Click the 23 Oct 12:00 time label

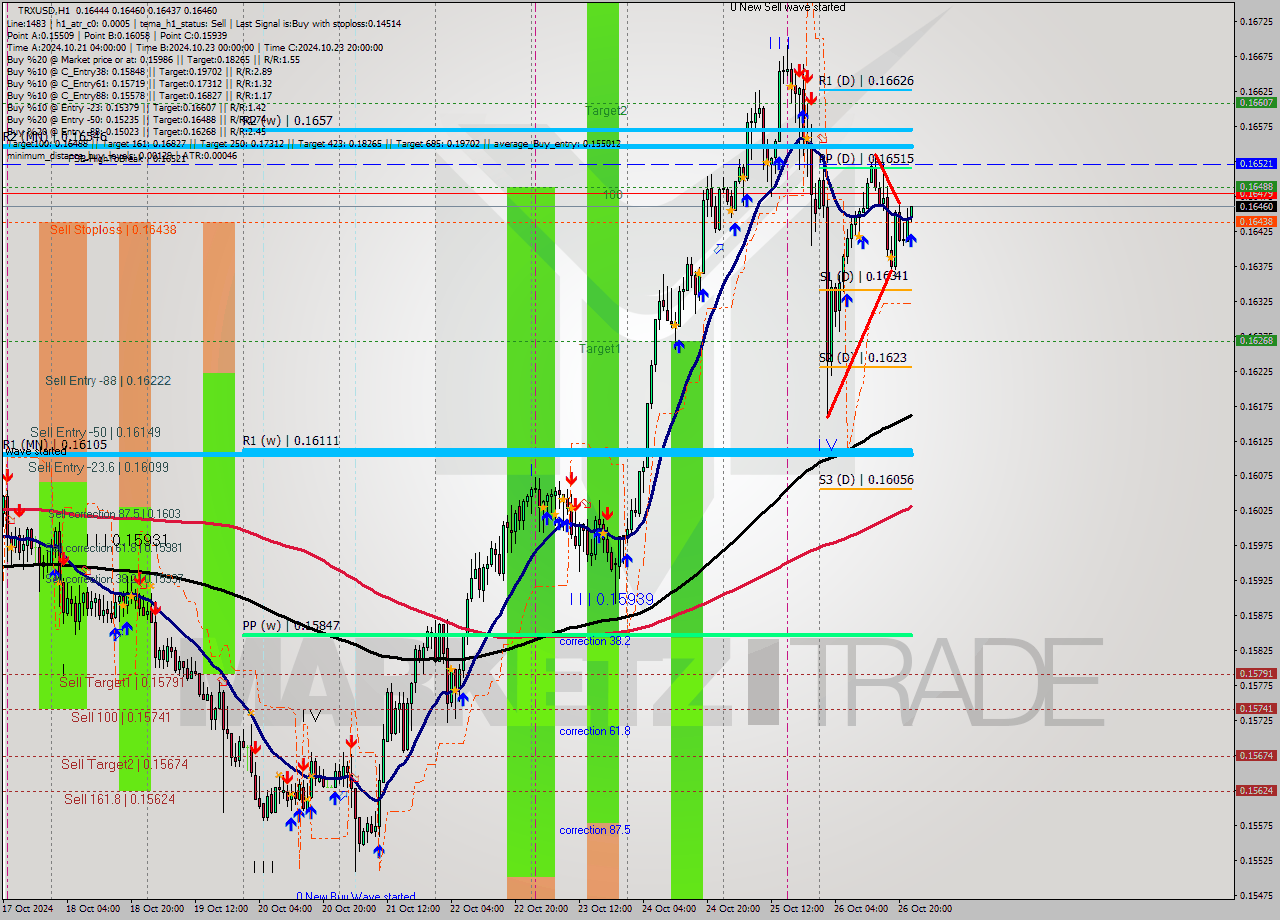pos(603,909)
